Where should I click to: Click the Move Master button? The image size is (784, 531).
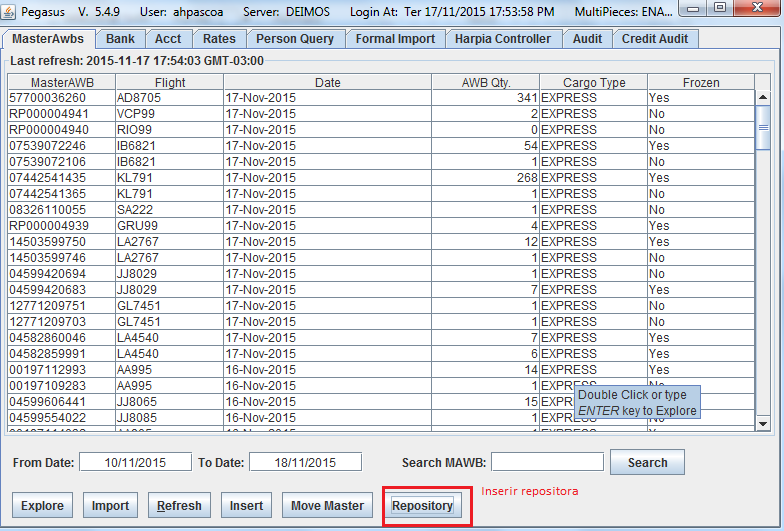[328, 506]
